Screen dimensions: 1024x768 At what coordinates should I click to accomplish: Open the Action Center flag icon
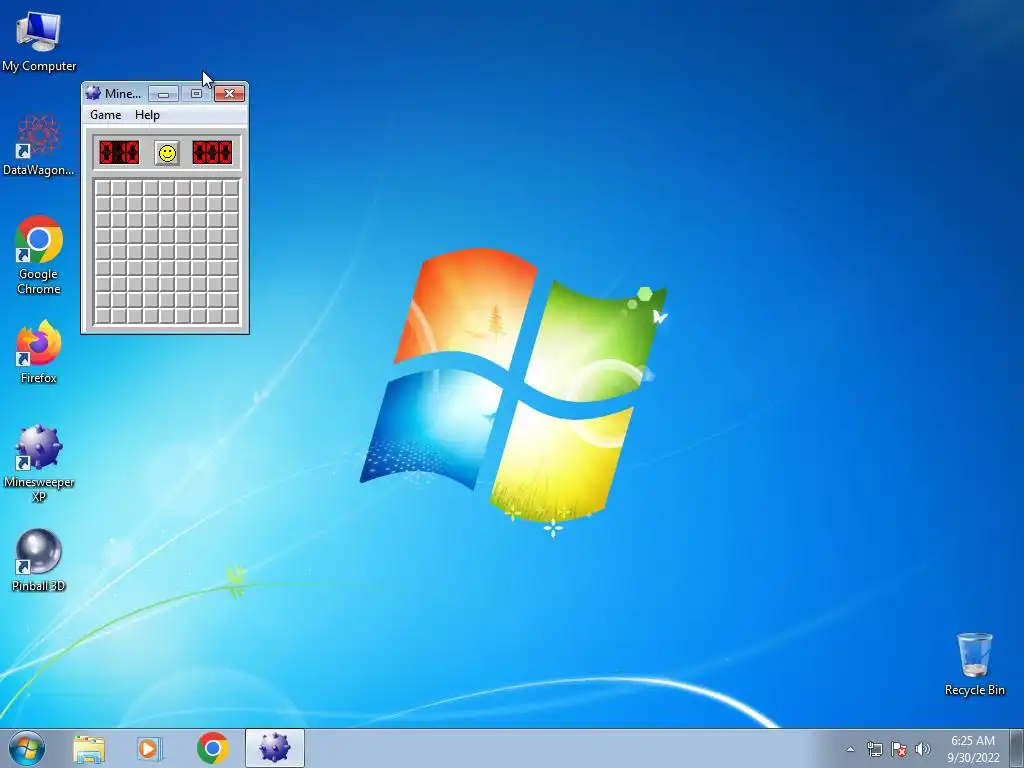[899, 749]
